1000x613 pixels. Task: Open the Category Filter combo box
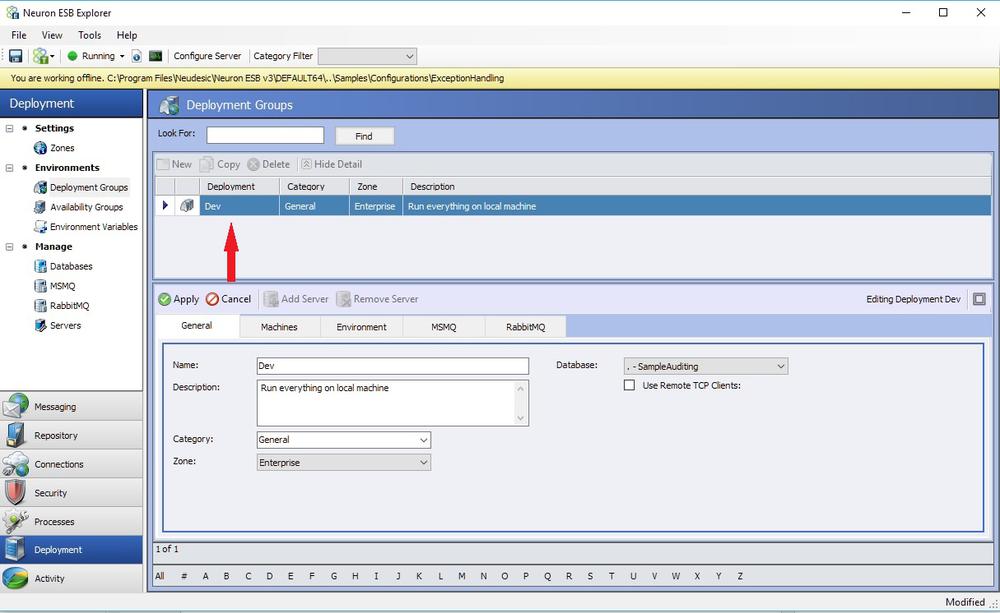pos(367,56)
